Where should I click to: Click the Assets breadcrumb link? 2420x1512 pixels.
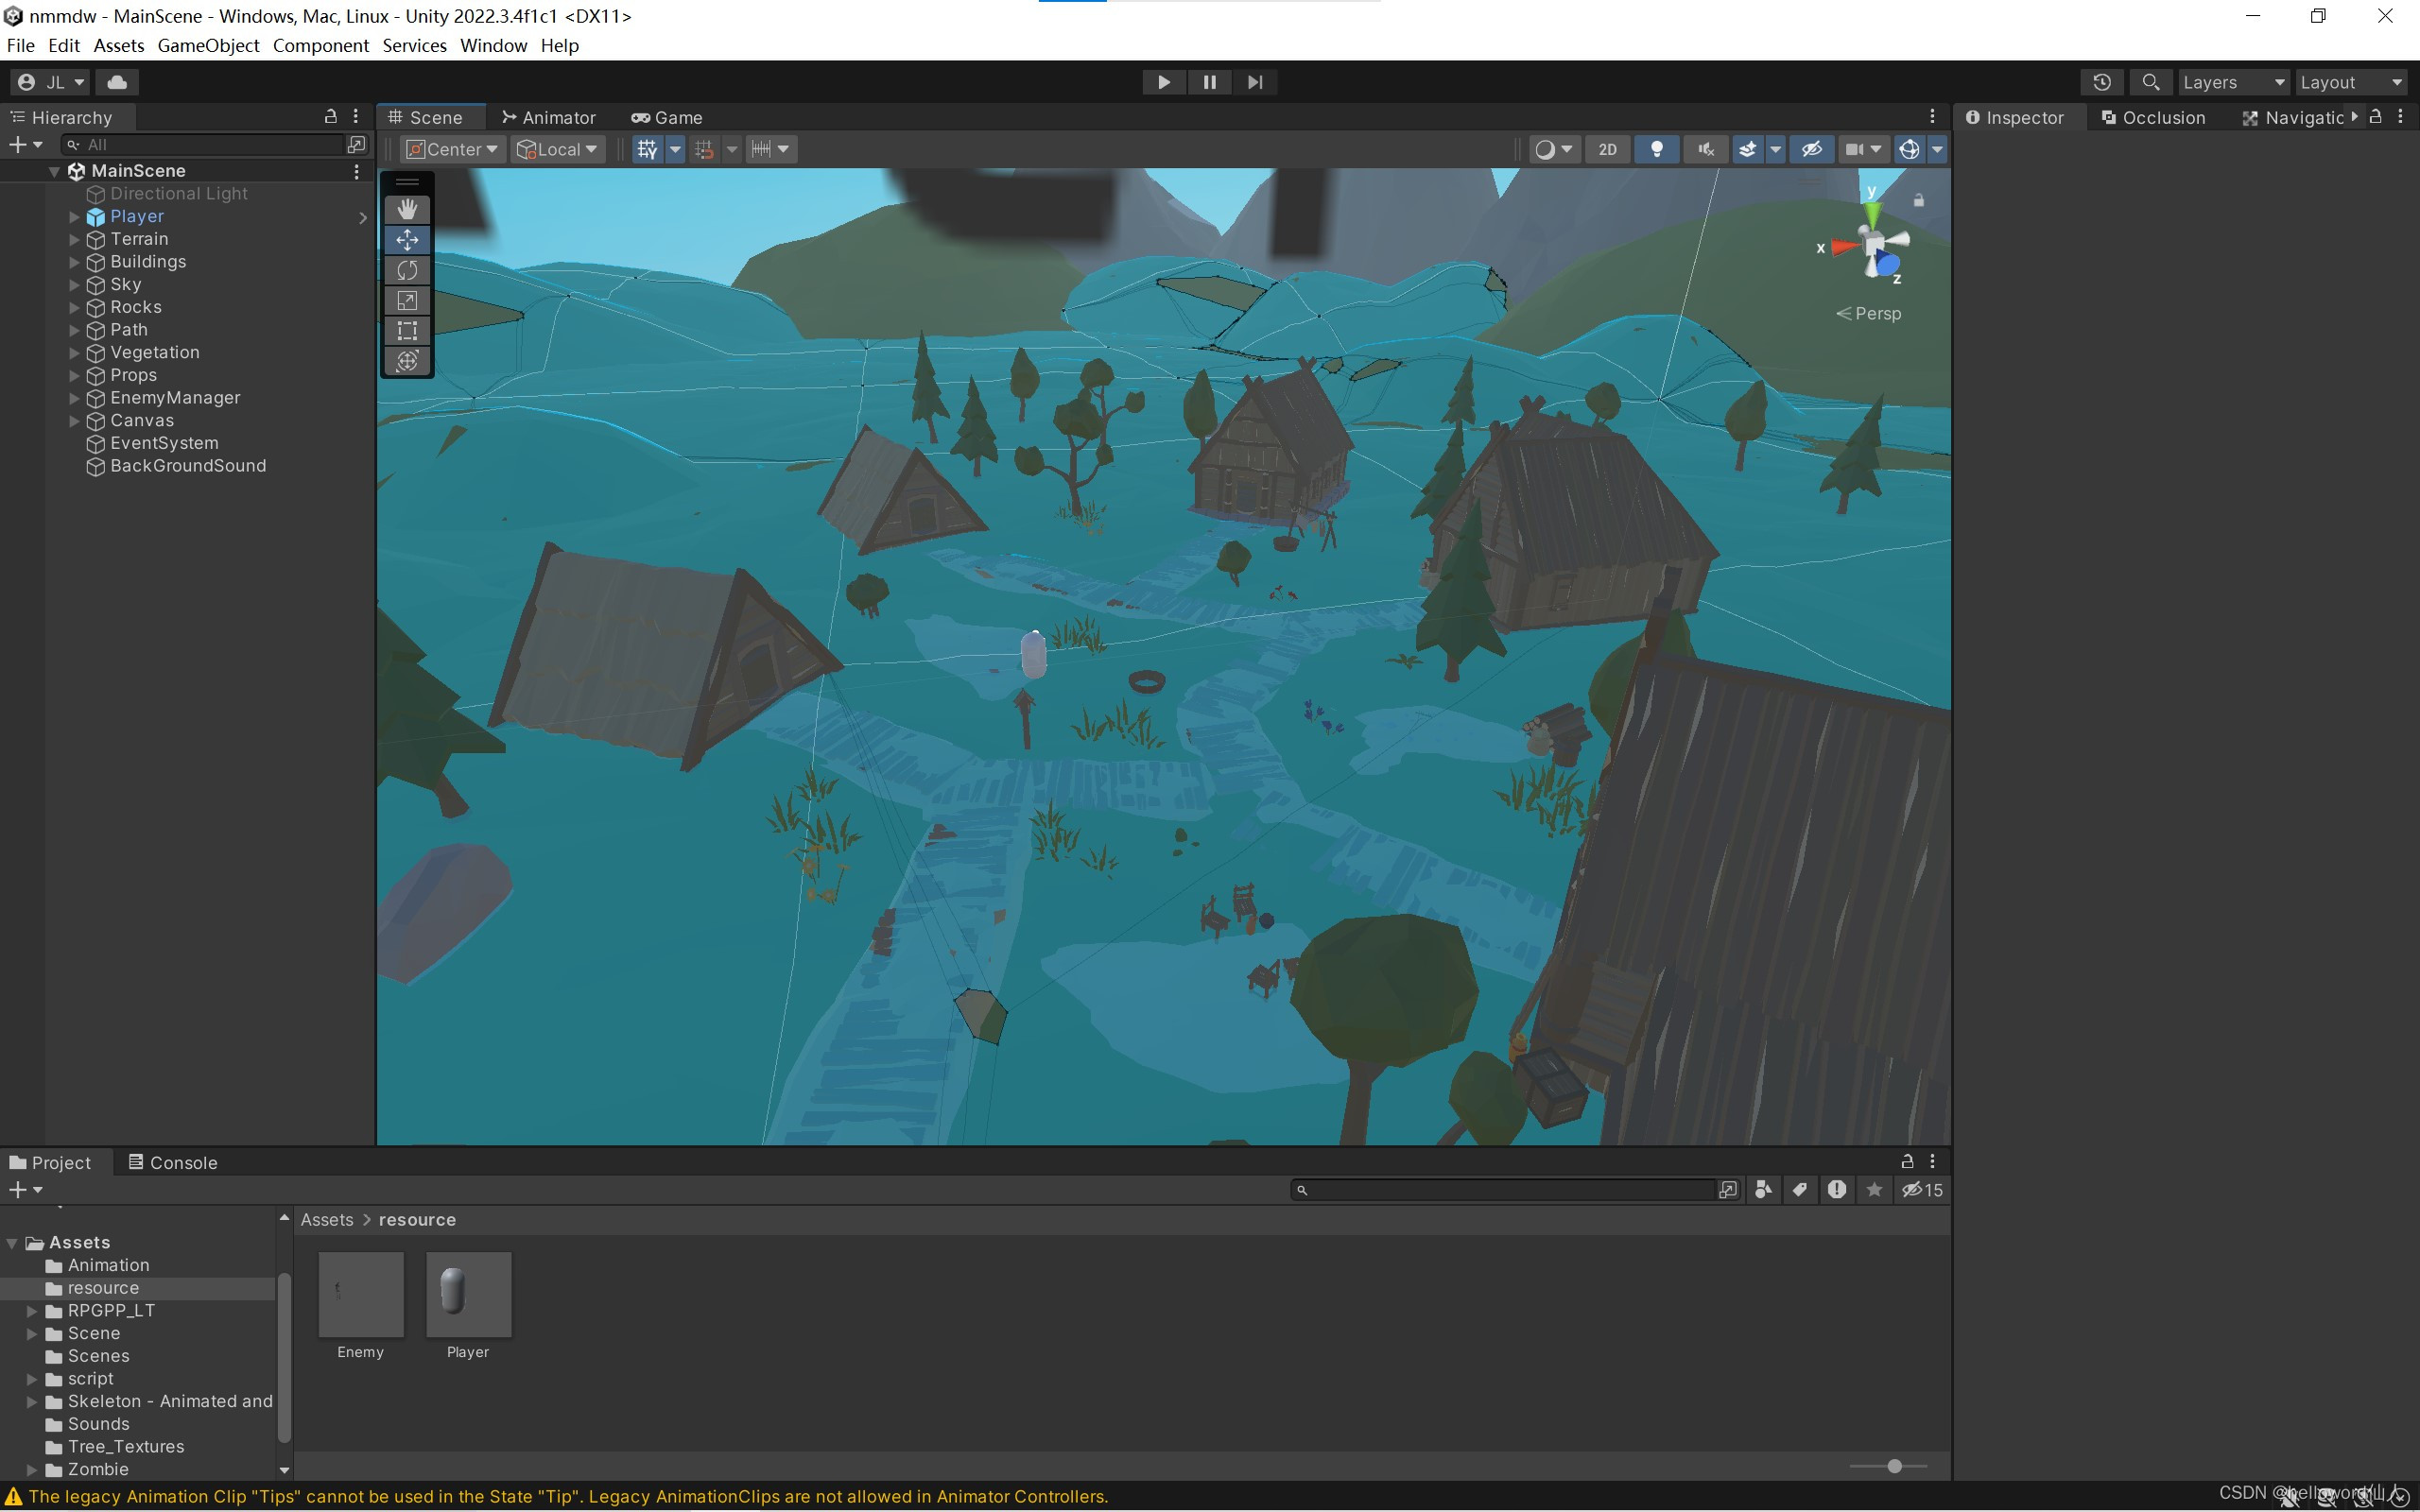pyautogui.click(x=327, y=1219)
